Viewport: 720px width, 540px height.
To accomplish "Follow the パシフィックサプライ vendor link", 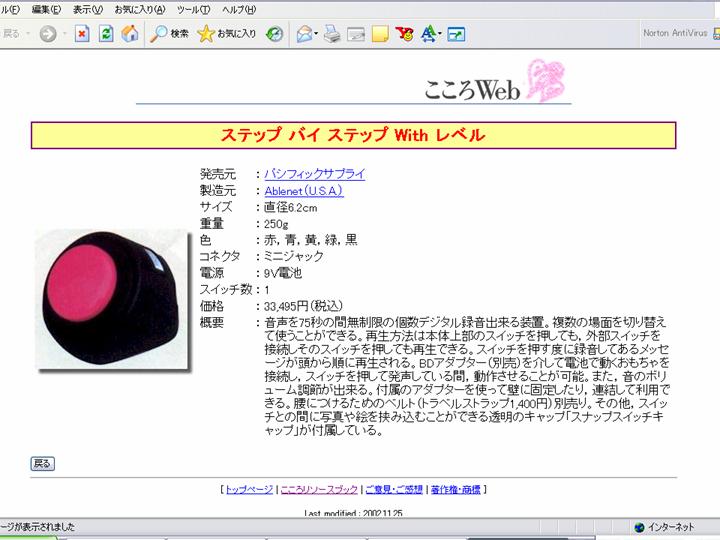I will 315,174.
